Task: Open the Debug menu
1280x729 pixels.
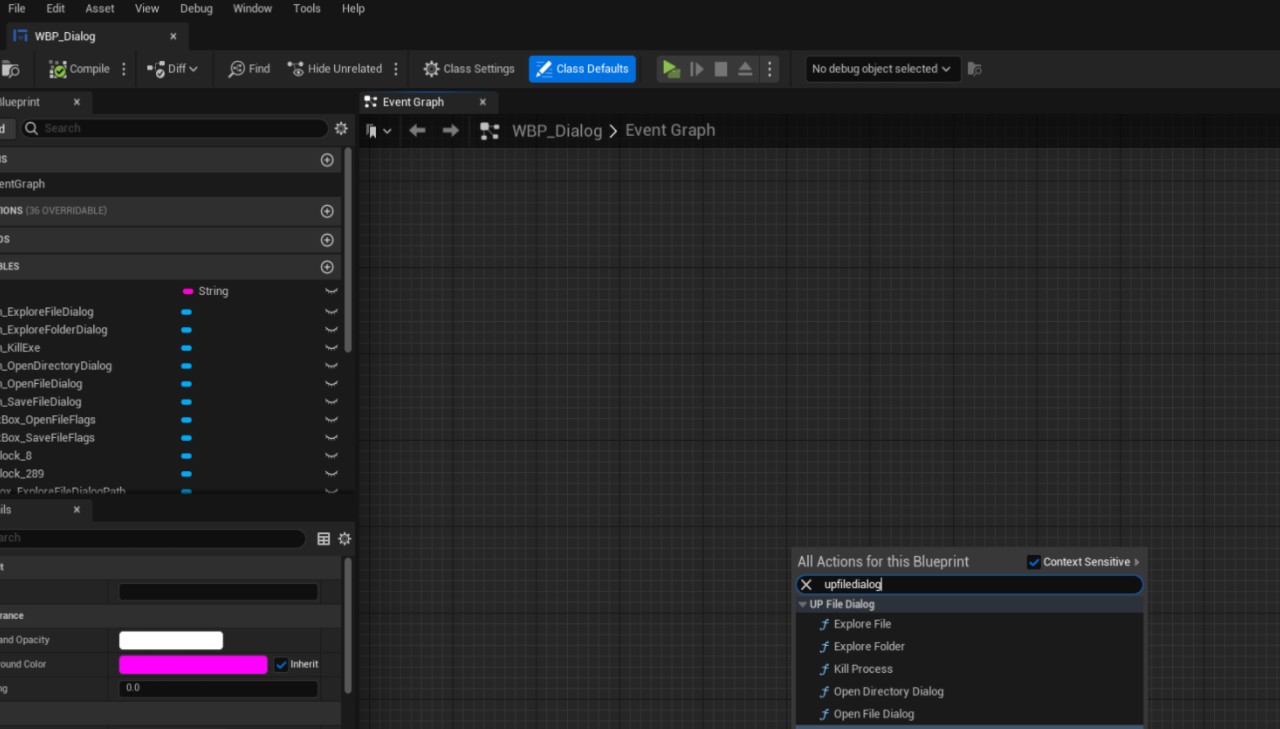Action: (196, 8)
